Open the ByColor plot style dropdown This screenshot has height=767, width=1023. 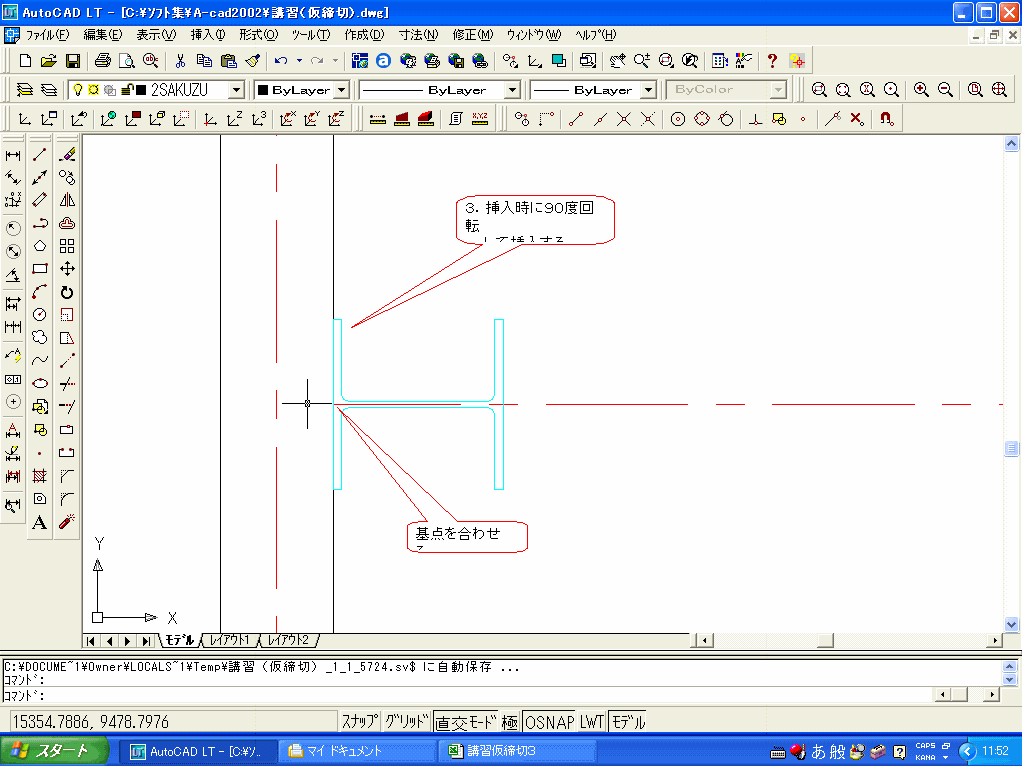point(778,90)
